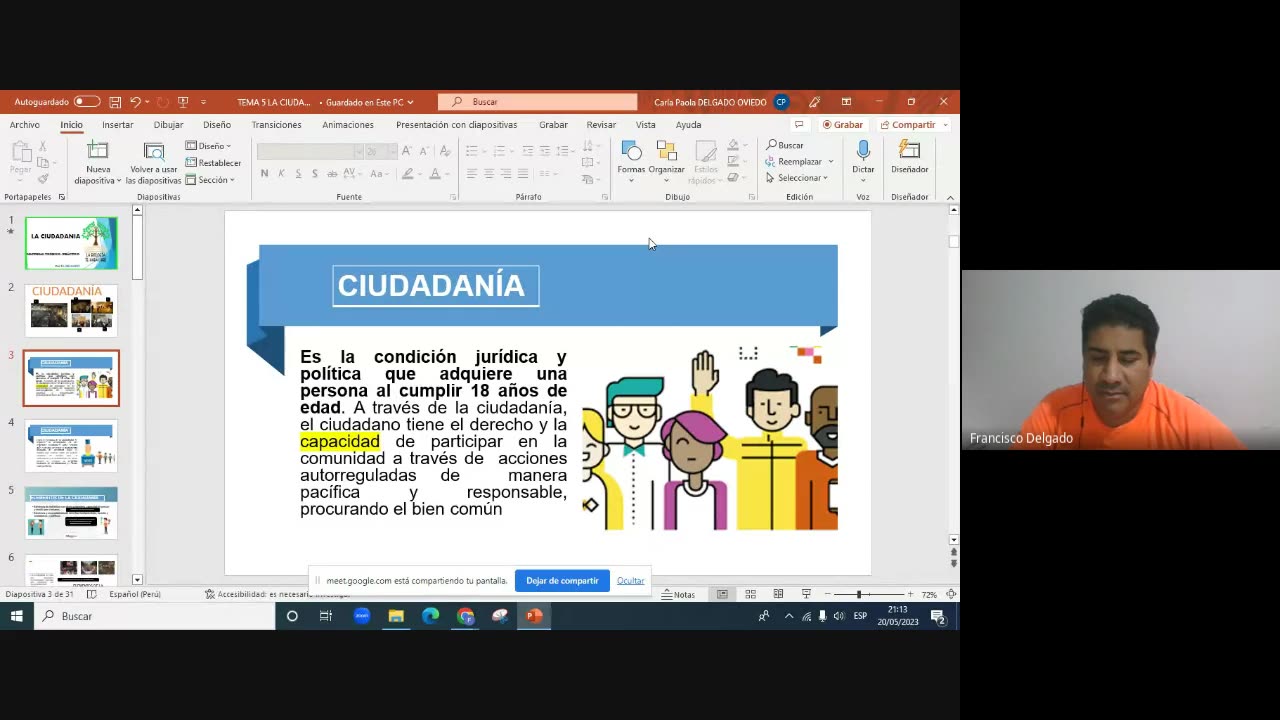Click Buscar in the Edición group

pos(785,145)
